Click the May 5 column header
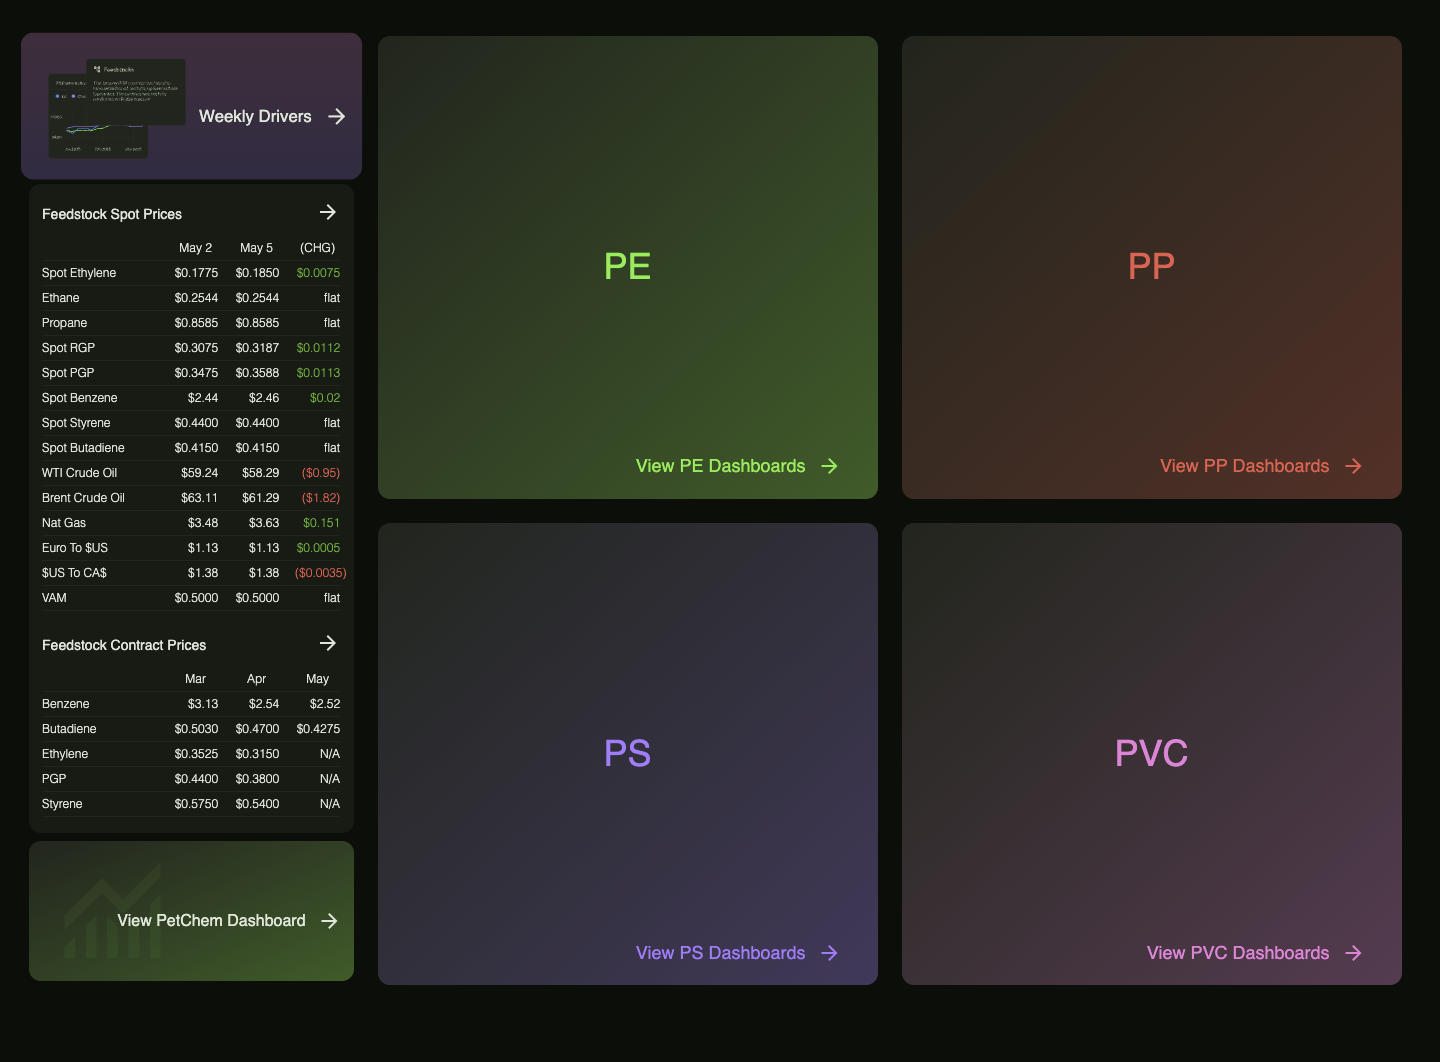1440x1062 pixels. pyautogui.click(x=256, y=248)
